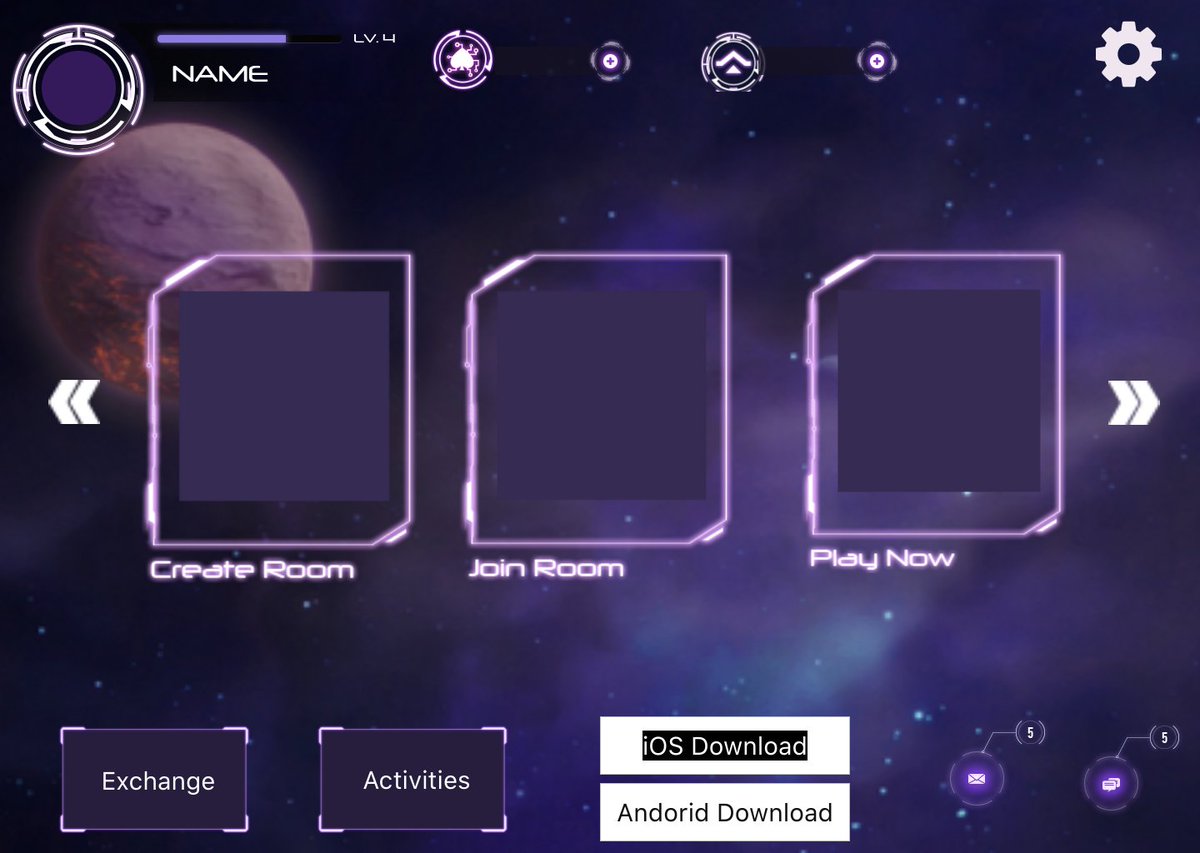This screenshot has width=1200, height=853.
Task: Click the Create Room label
Action: point(252,570)
